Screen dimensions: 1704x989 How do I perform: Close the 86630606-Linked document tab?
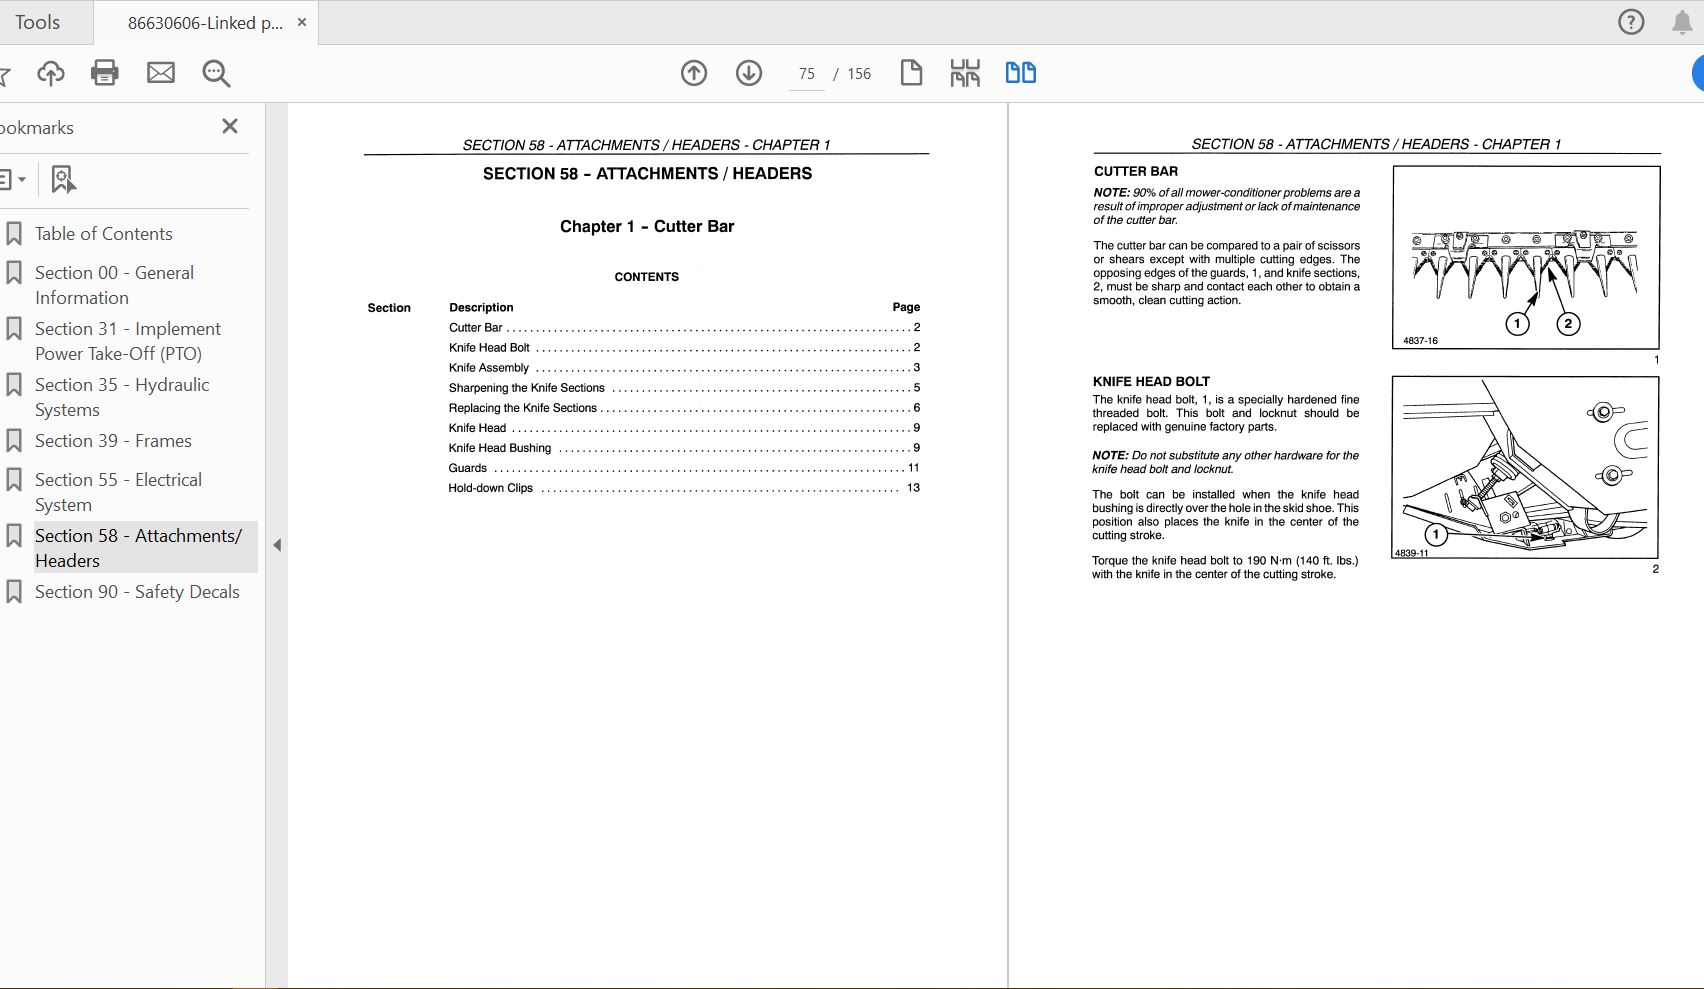[x=302, y=22]
